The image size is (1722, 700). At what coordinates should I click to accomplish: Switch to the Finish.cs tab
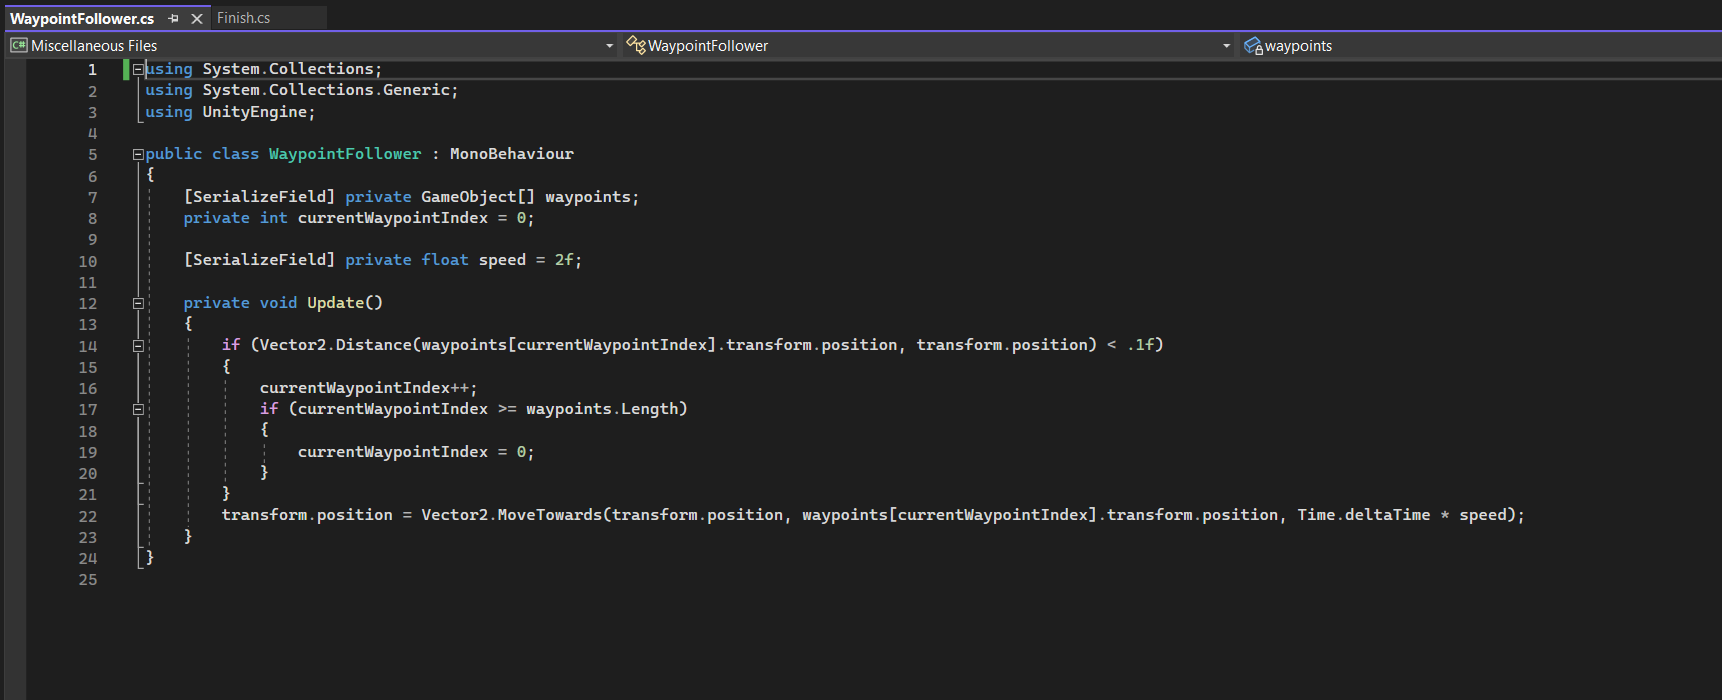click(x=243, y=18)
